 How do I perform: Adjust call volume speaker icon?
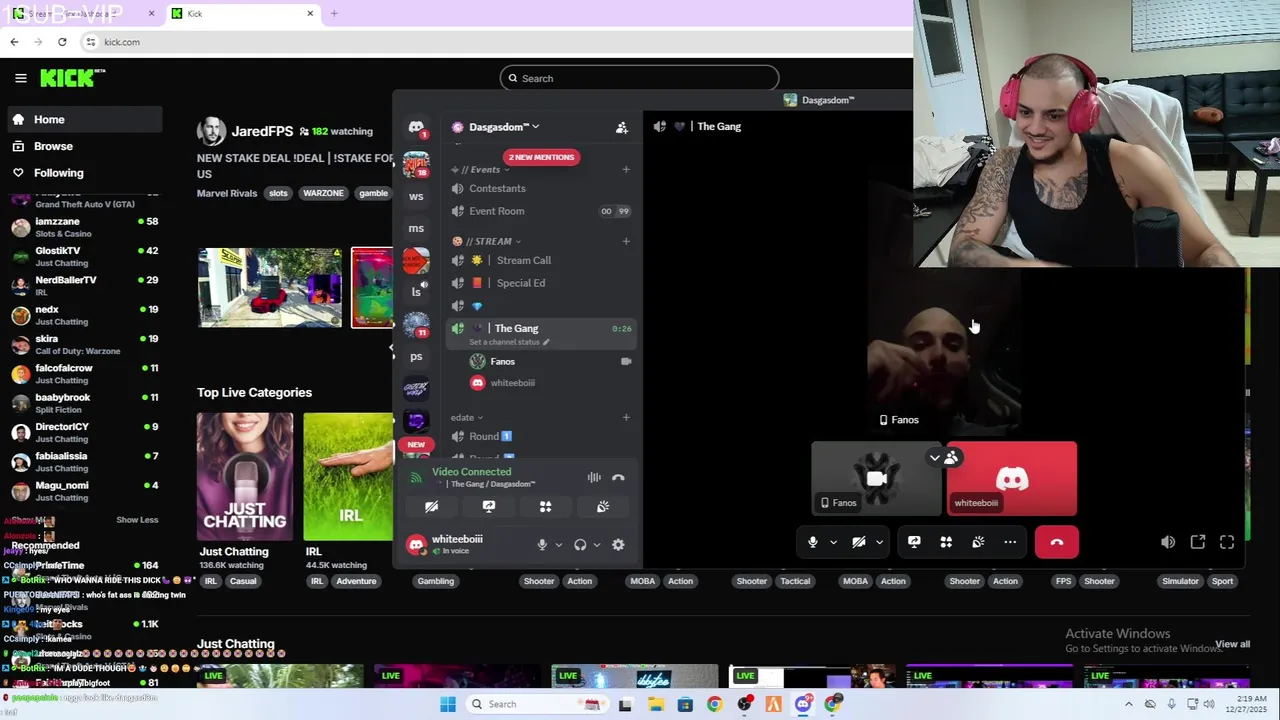click(x=1168, y=542)
